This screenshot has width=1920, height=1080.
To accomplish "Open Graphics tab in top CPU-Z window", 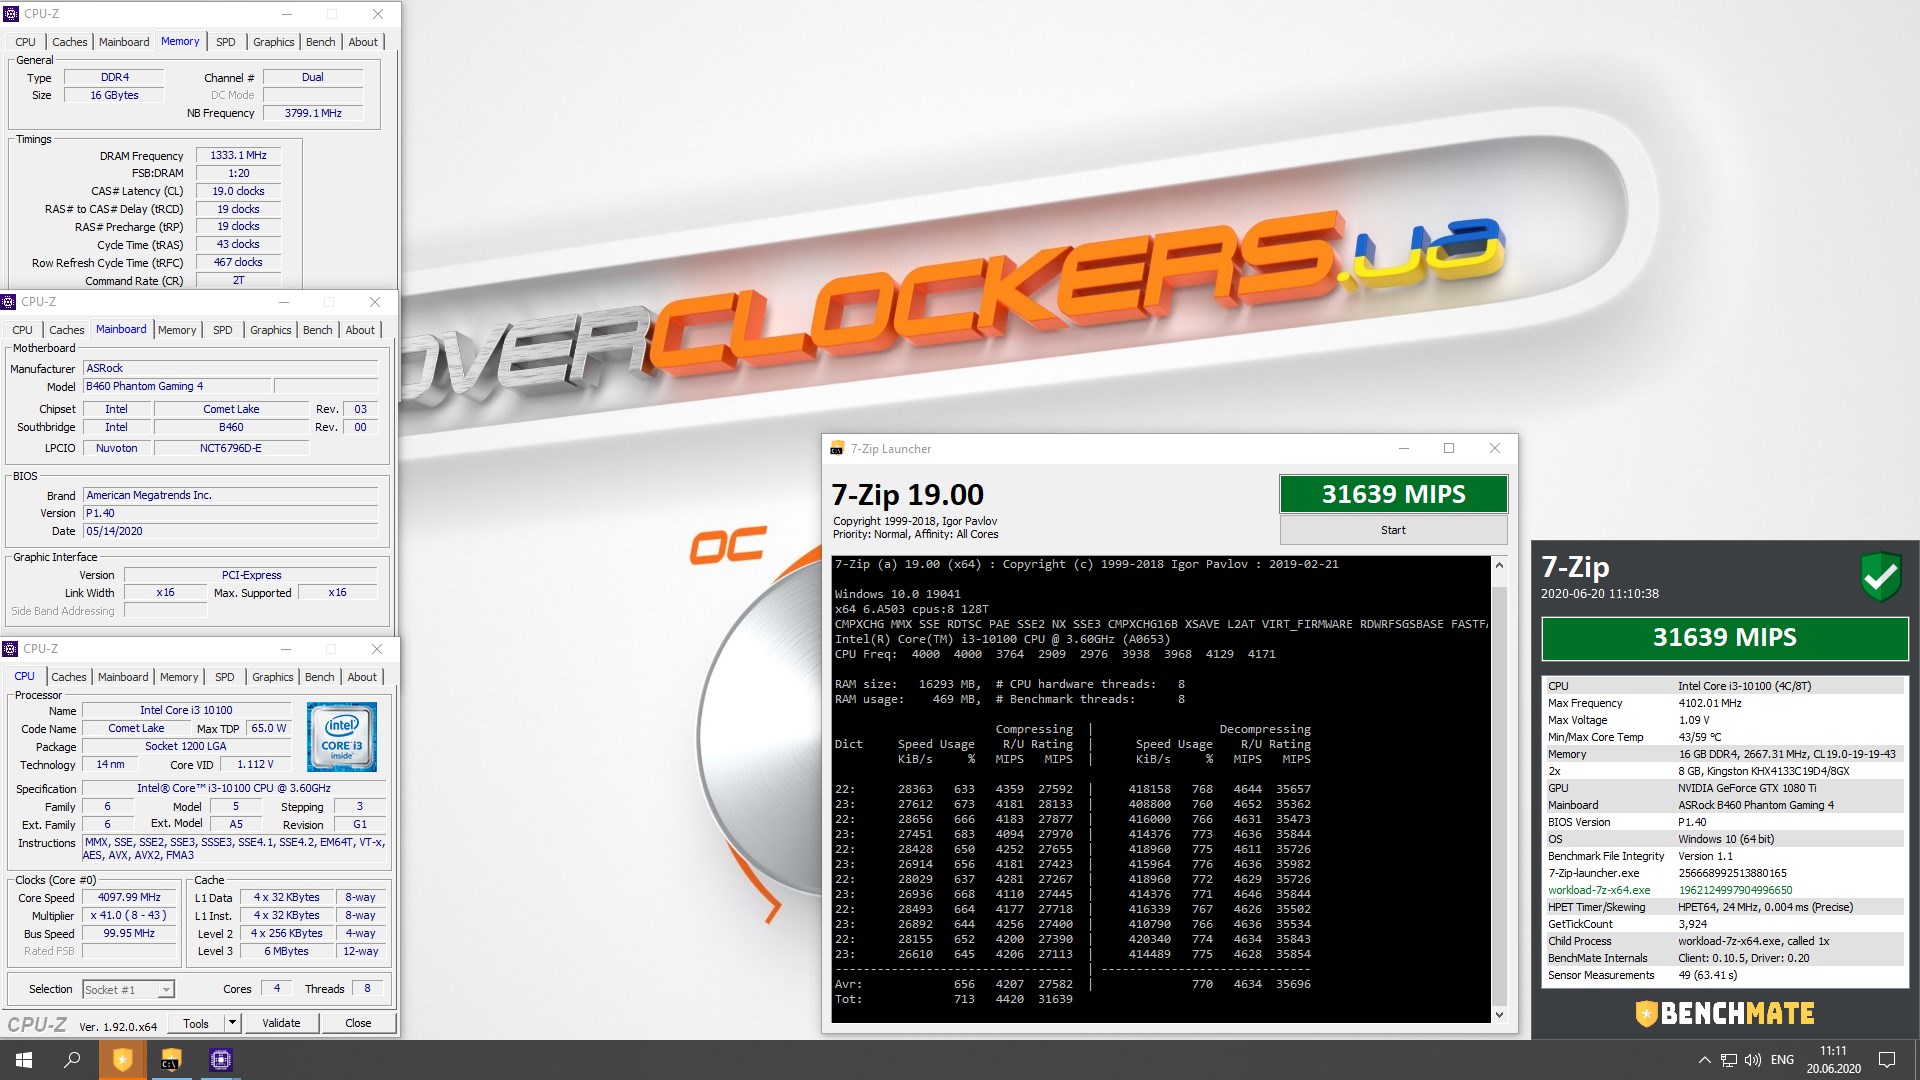I will tap(274, 42).
